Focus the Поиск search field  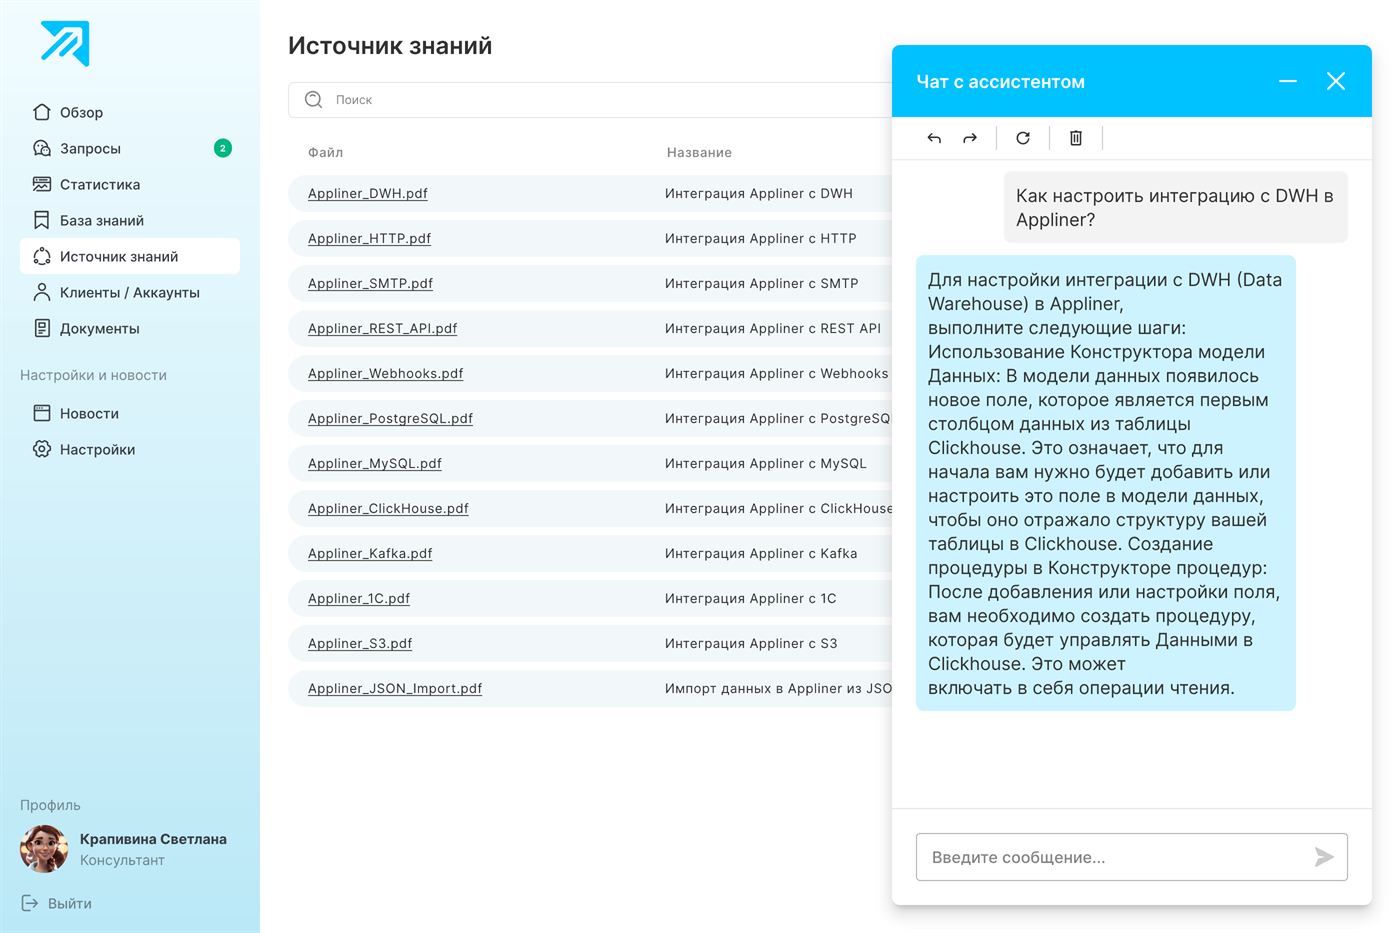pos(590,100)
